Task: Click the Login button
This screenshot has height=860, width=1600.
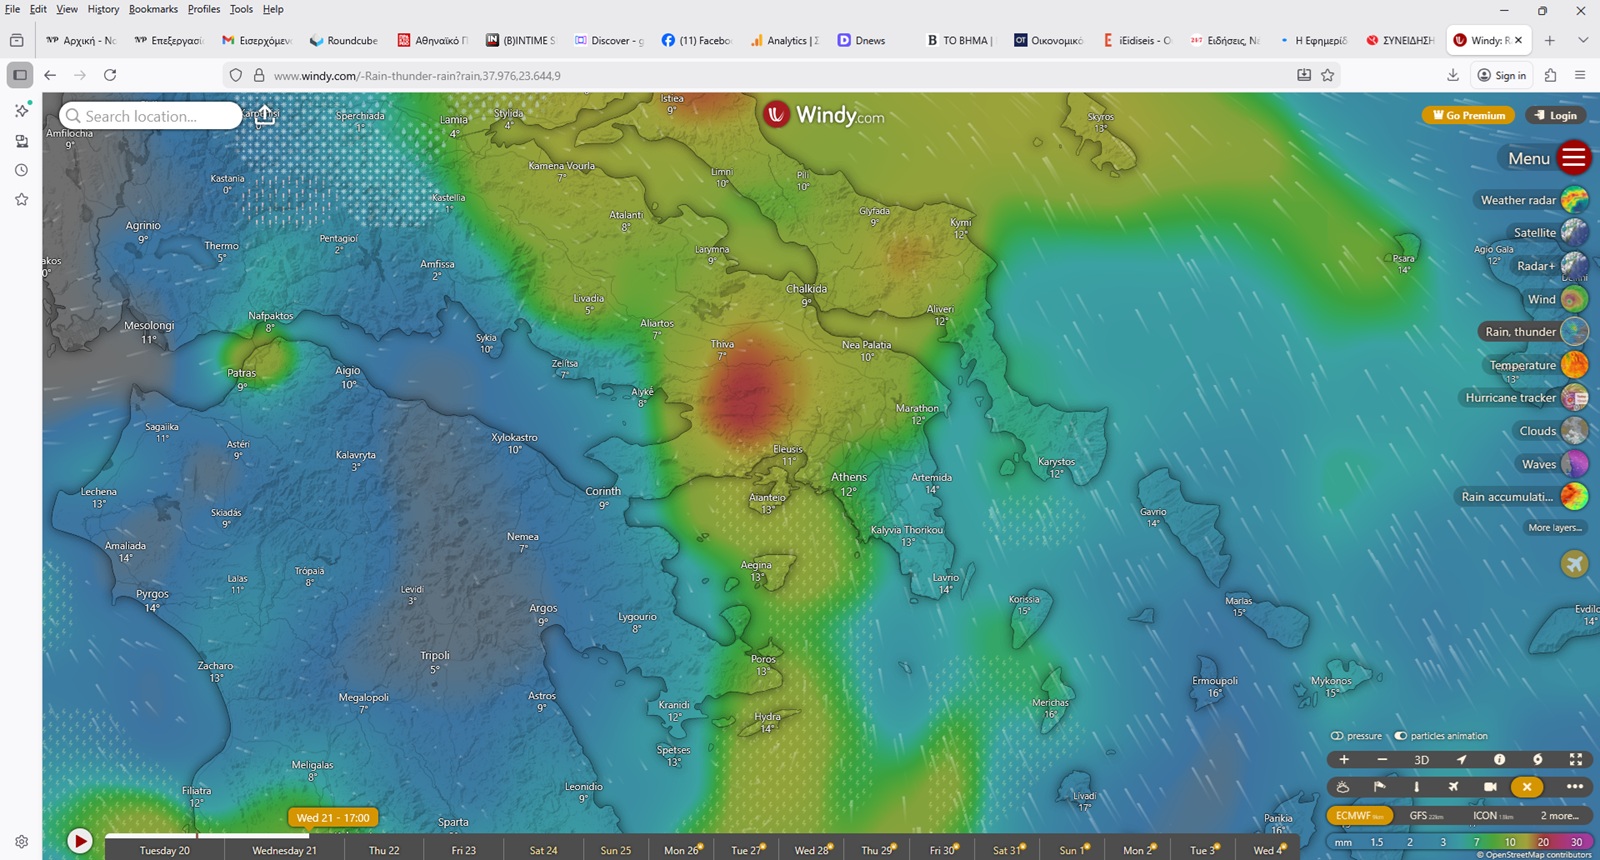Action: click(x=1555, y=115)
